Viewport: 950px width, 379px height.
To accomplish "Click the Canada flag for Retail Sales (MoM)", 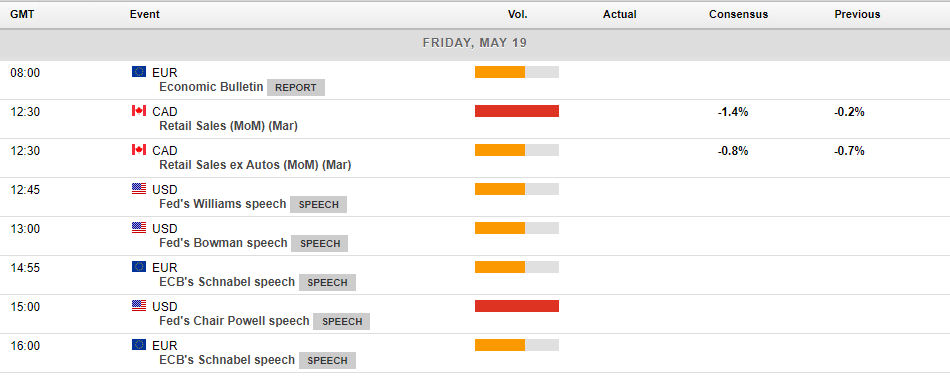I will tap(139, 111).
